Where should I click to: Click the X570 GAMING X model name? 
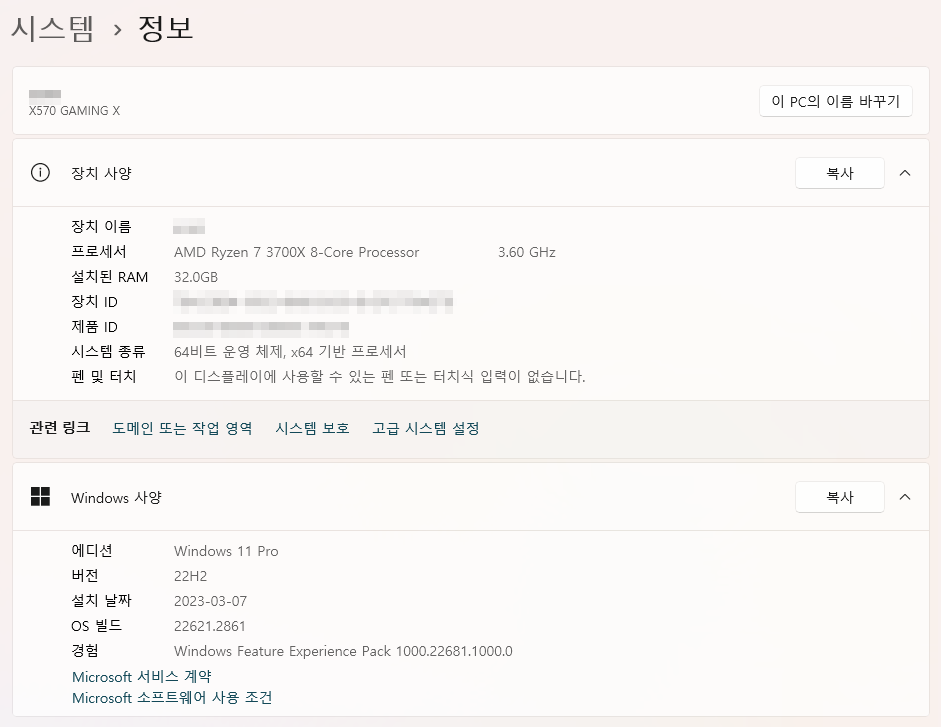(74, 110)
